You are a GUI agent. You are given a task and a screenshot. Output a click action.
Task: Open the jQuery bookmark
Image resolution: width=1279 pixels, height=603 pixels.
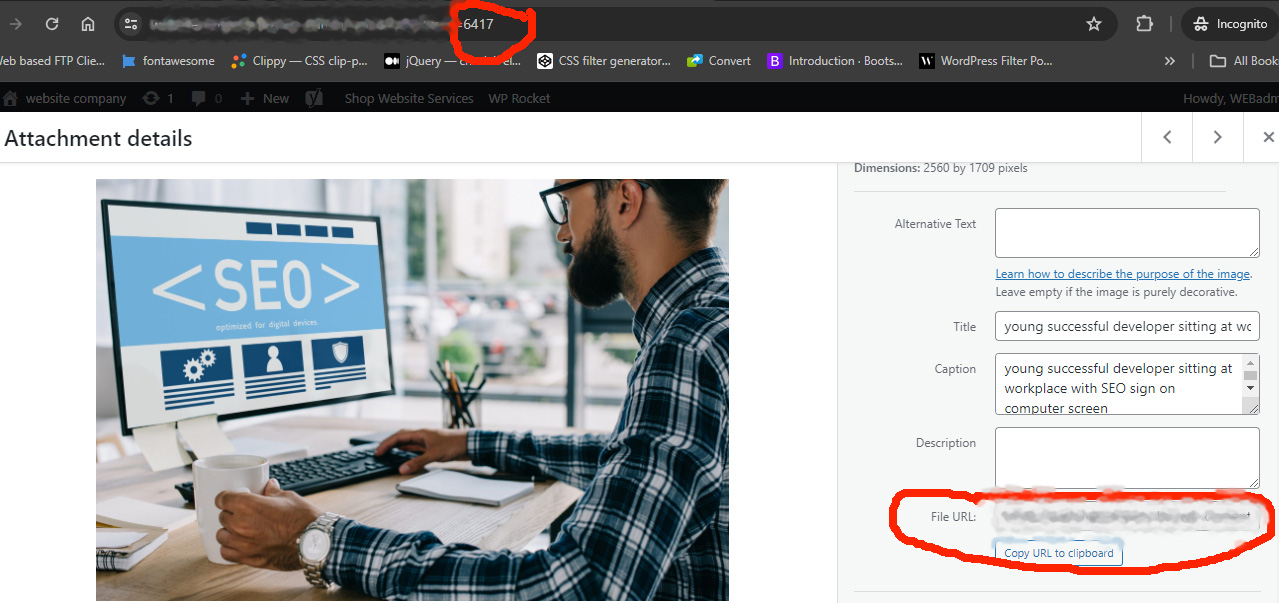[452, 61]
